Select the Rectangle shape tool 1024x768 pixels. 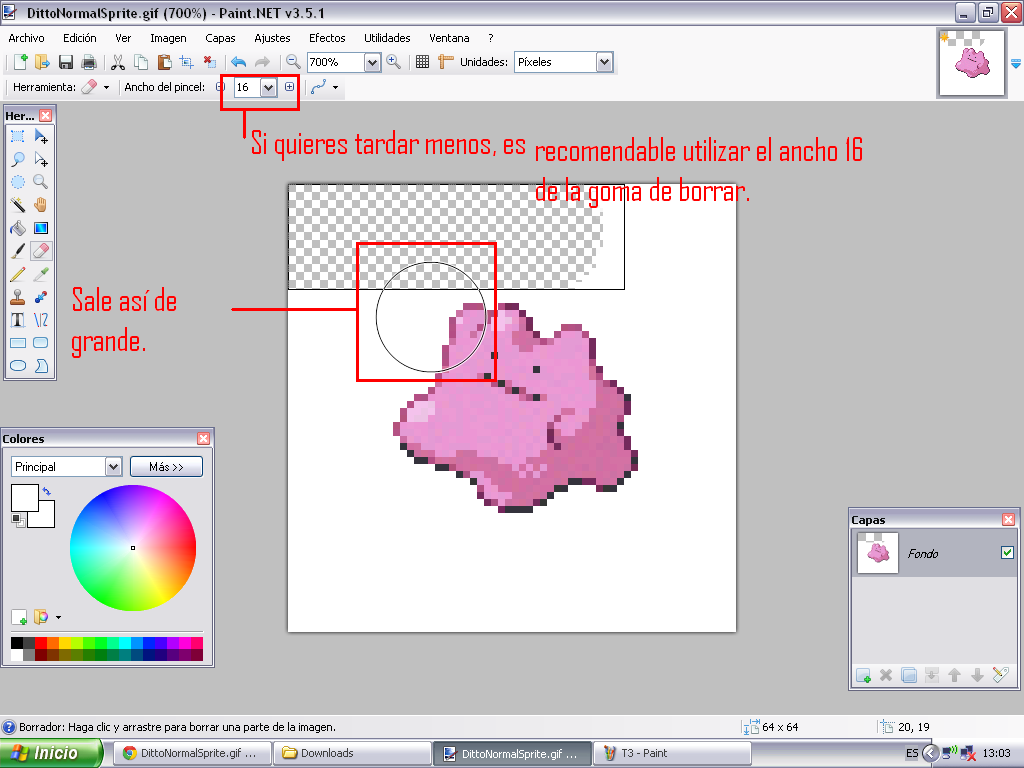pyautogui.click(x=18, y=343)
